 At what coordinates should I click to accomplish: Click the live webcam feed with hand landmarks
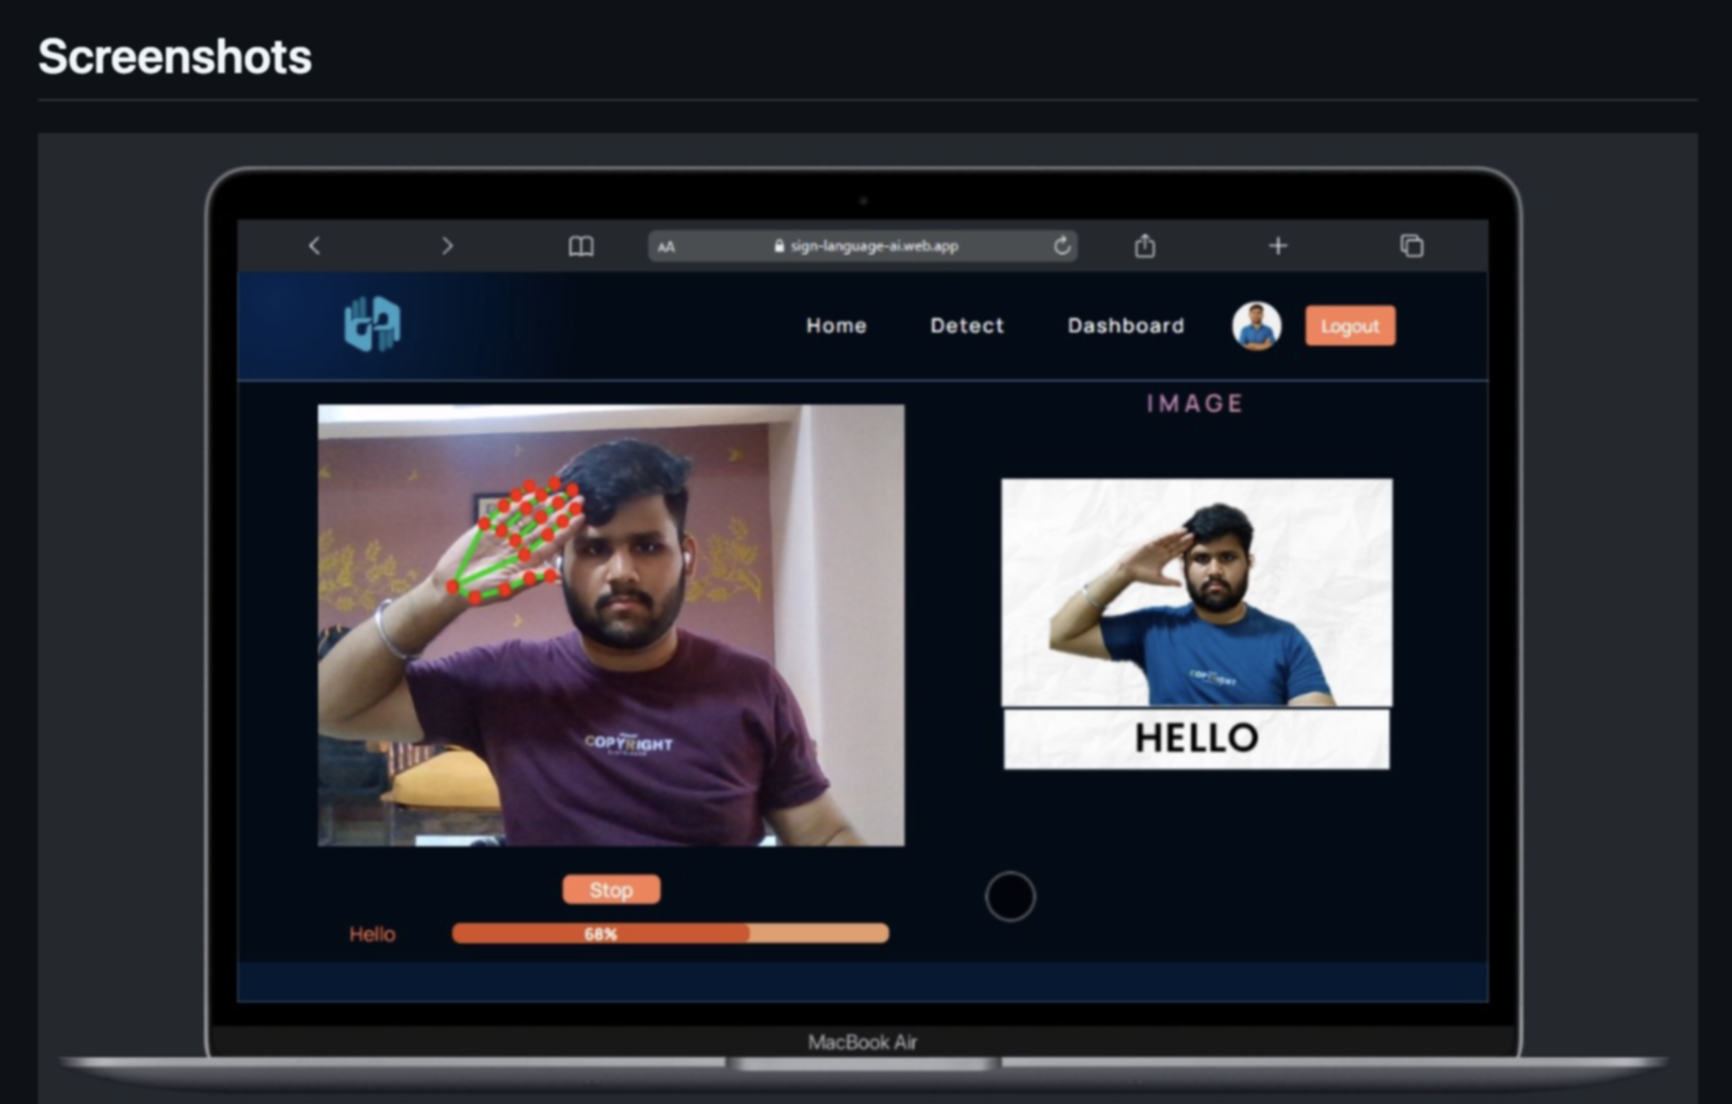(611, 625)
